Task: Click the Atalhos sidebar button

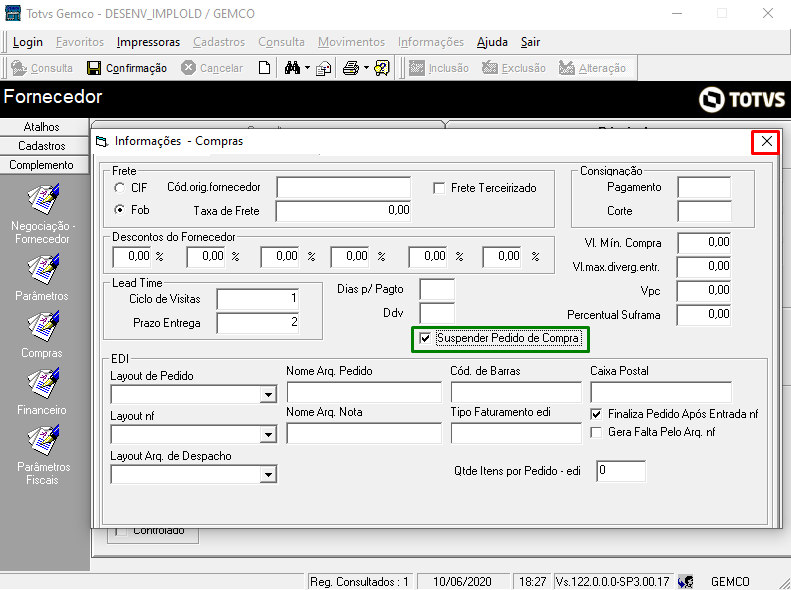Action: pos(44,127)
